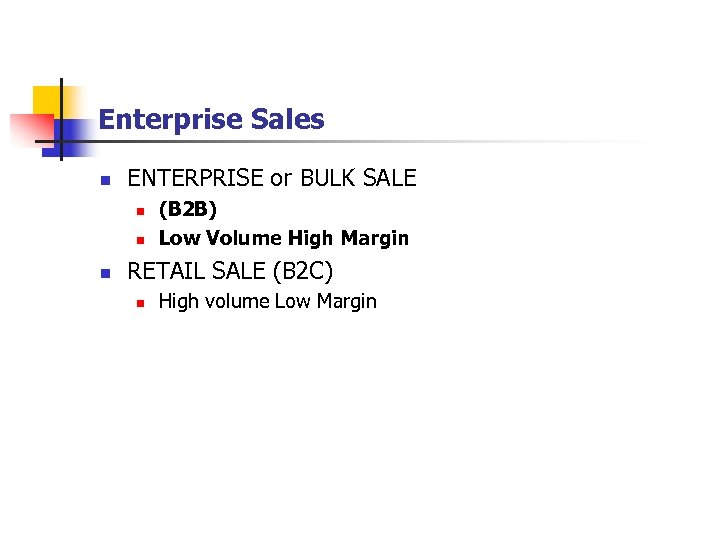Screen dimensions: 720x540
Task: Select the "Enterprise Sales" slide title
Action: [x=212, y=120]
